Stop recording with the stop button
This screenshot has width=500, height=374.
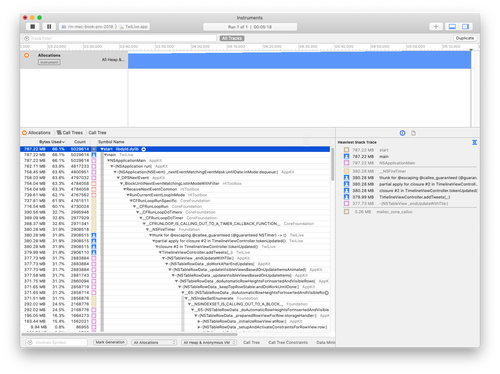click(x=32, y=26)
